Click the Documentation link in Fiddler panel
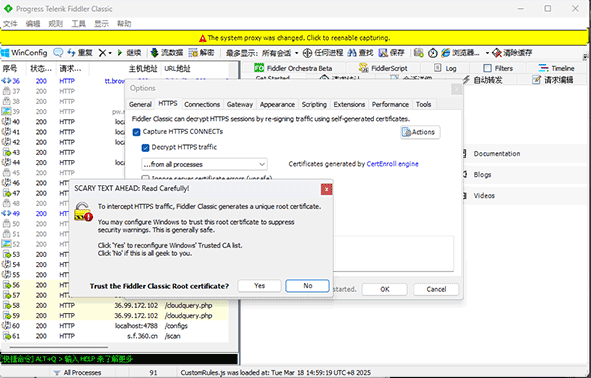 (x=497, y=154)
